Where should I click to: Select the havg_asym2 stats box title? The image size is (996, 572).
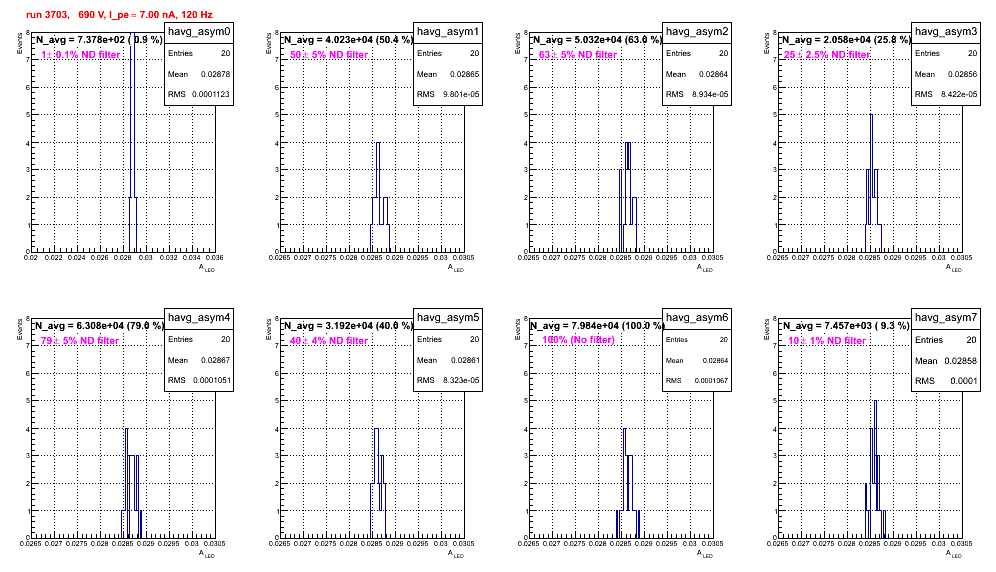[x=697, y=32]
